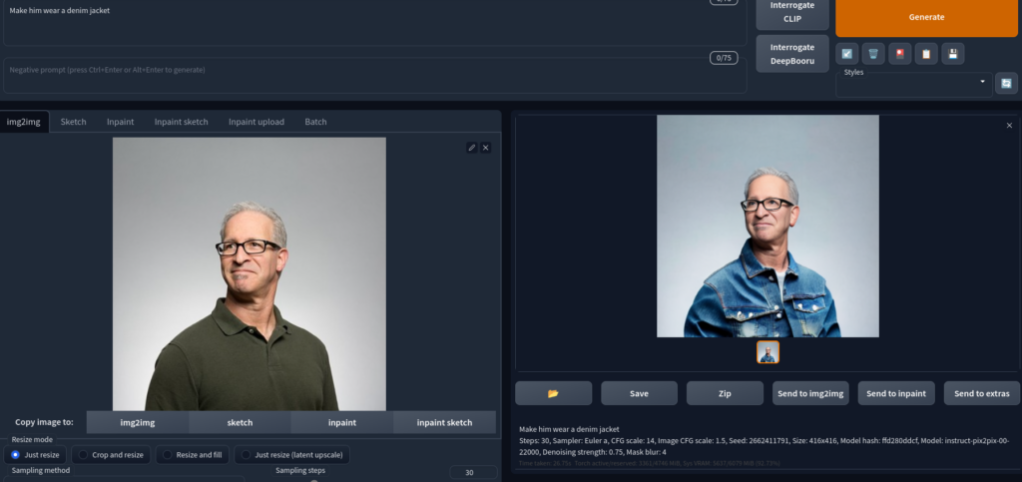Viewport: 1022px width, 482px height.
Task: Select the output thumbnail below the result image
Action: pos(768,352)
